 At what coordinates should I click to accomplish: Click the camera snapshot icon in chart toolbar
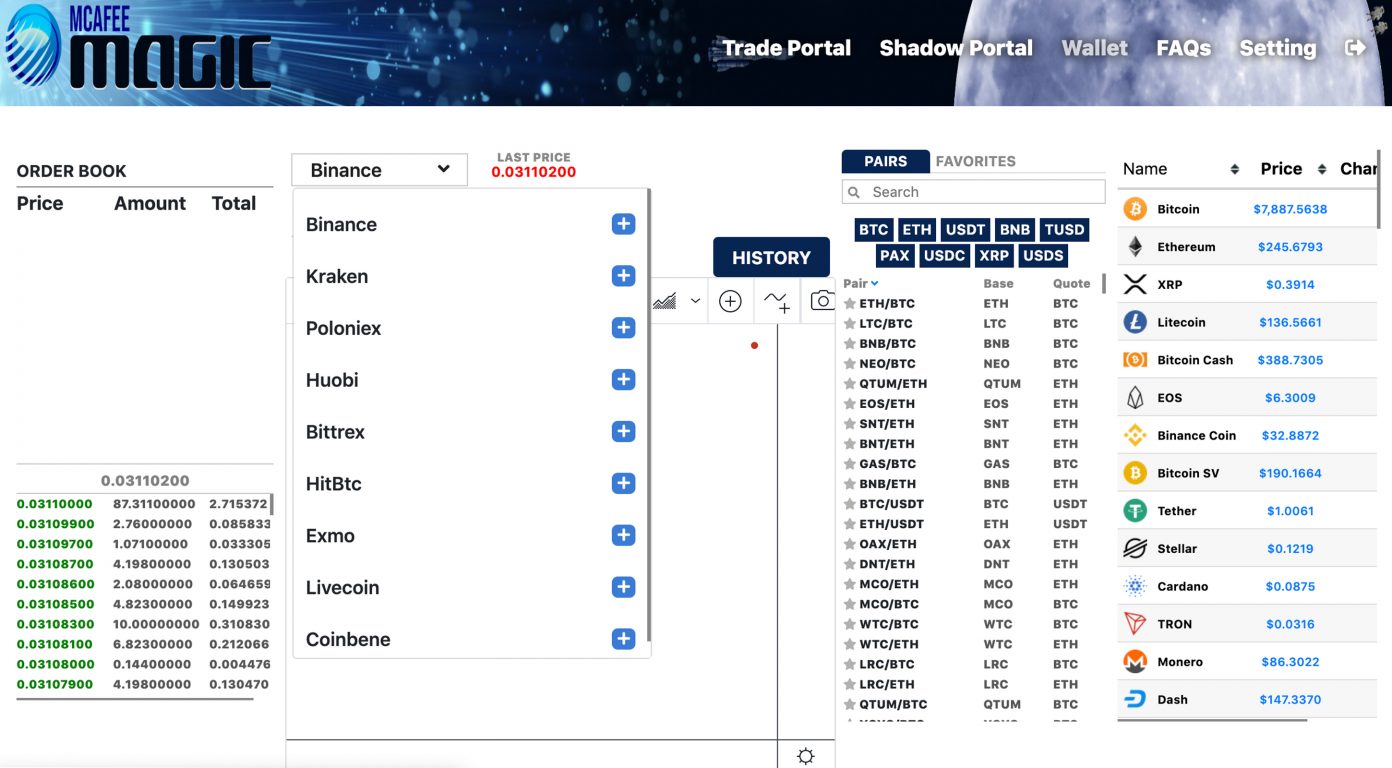coord(822,301)
